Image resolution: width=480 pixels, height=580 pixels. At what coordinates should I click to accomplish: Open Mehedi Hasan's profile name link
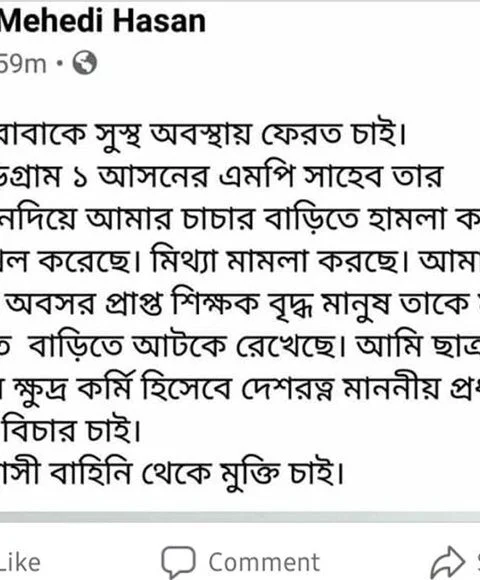click(x=102, y=21)
